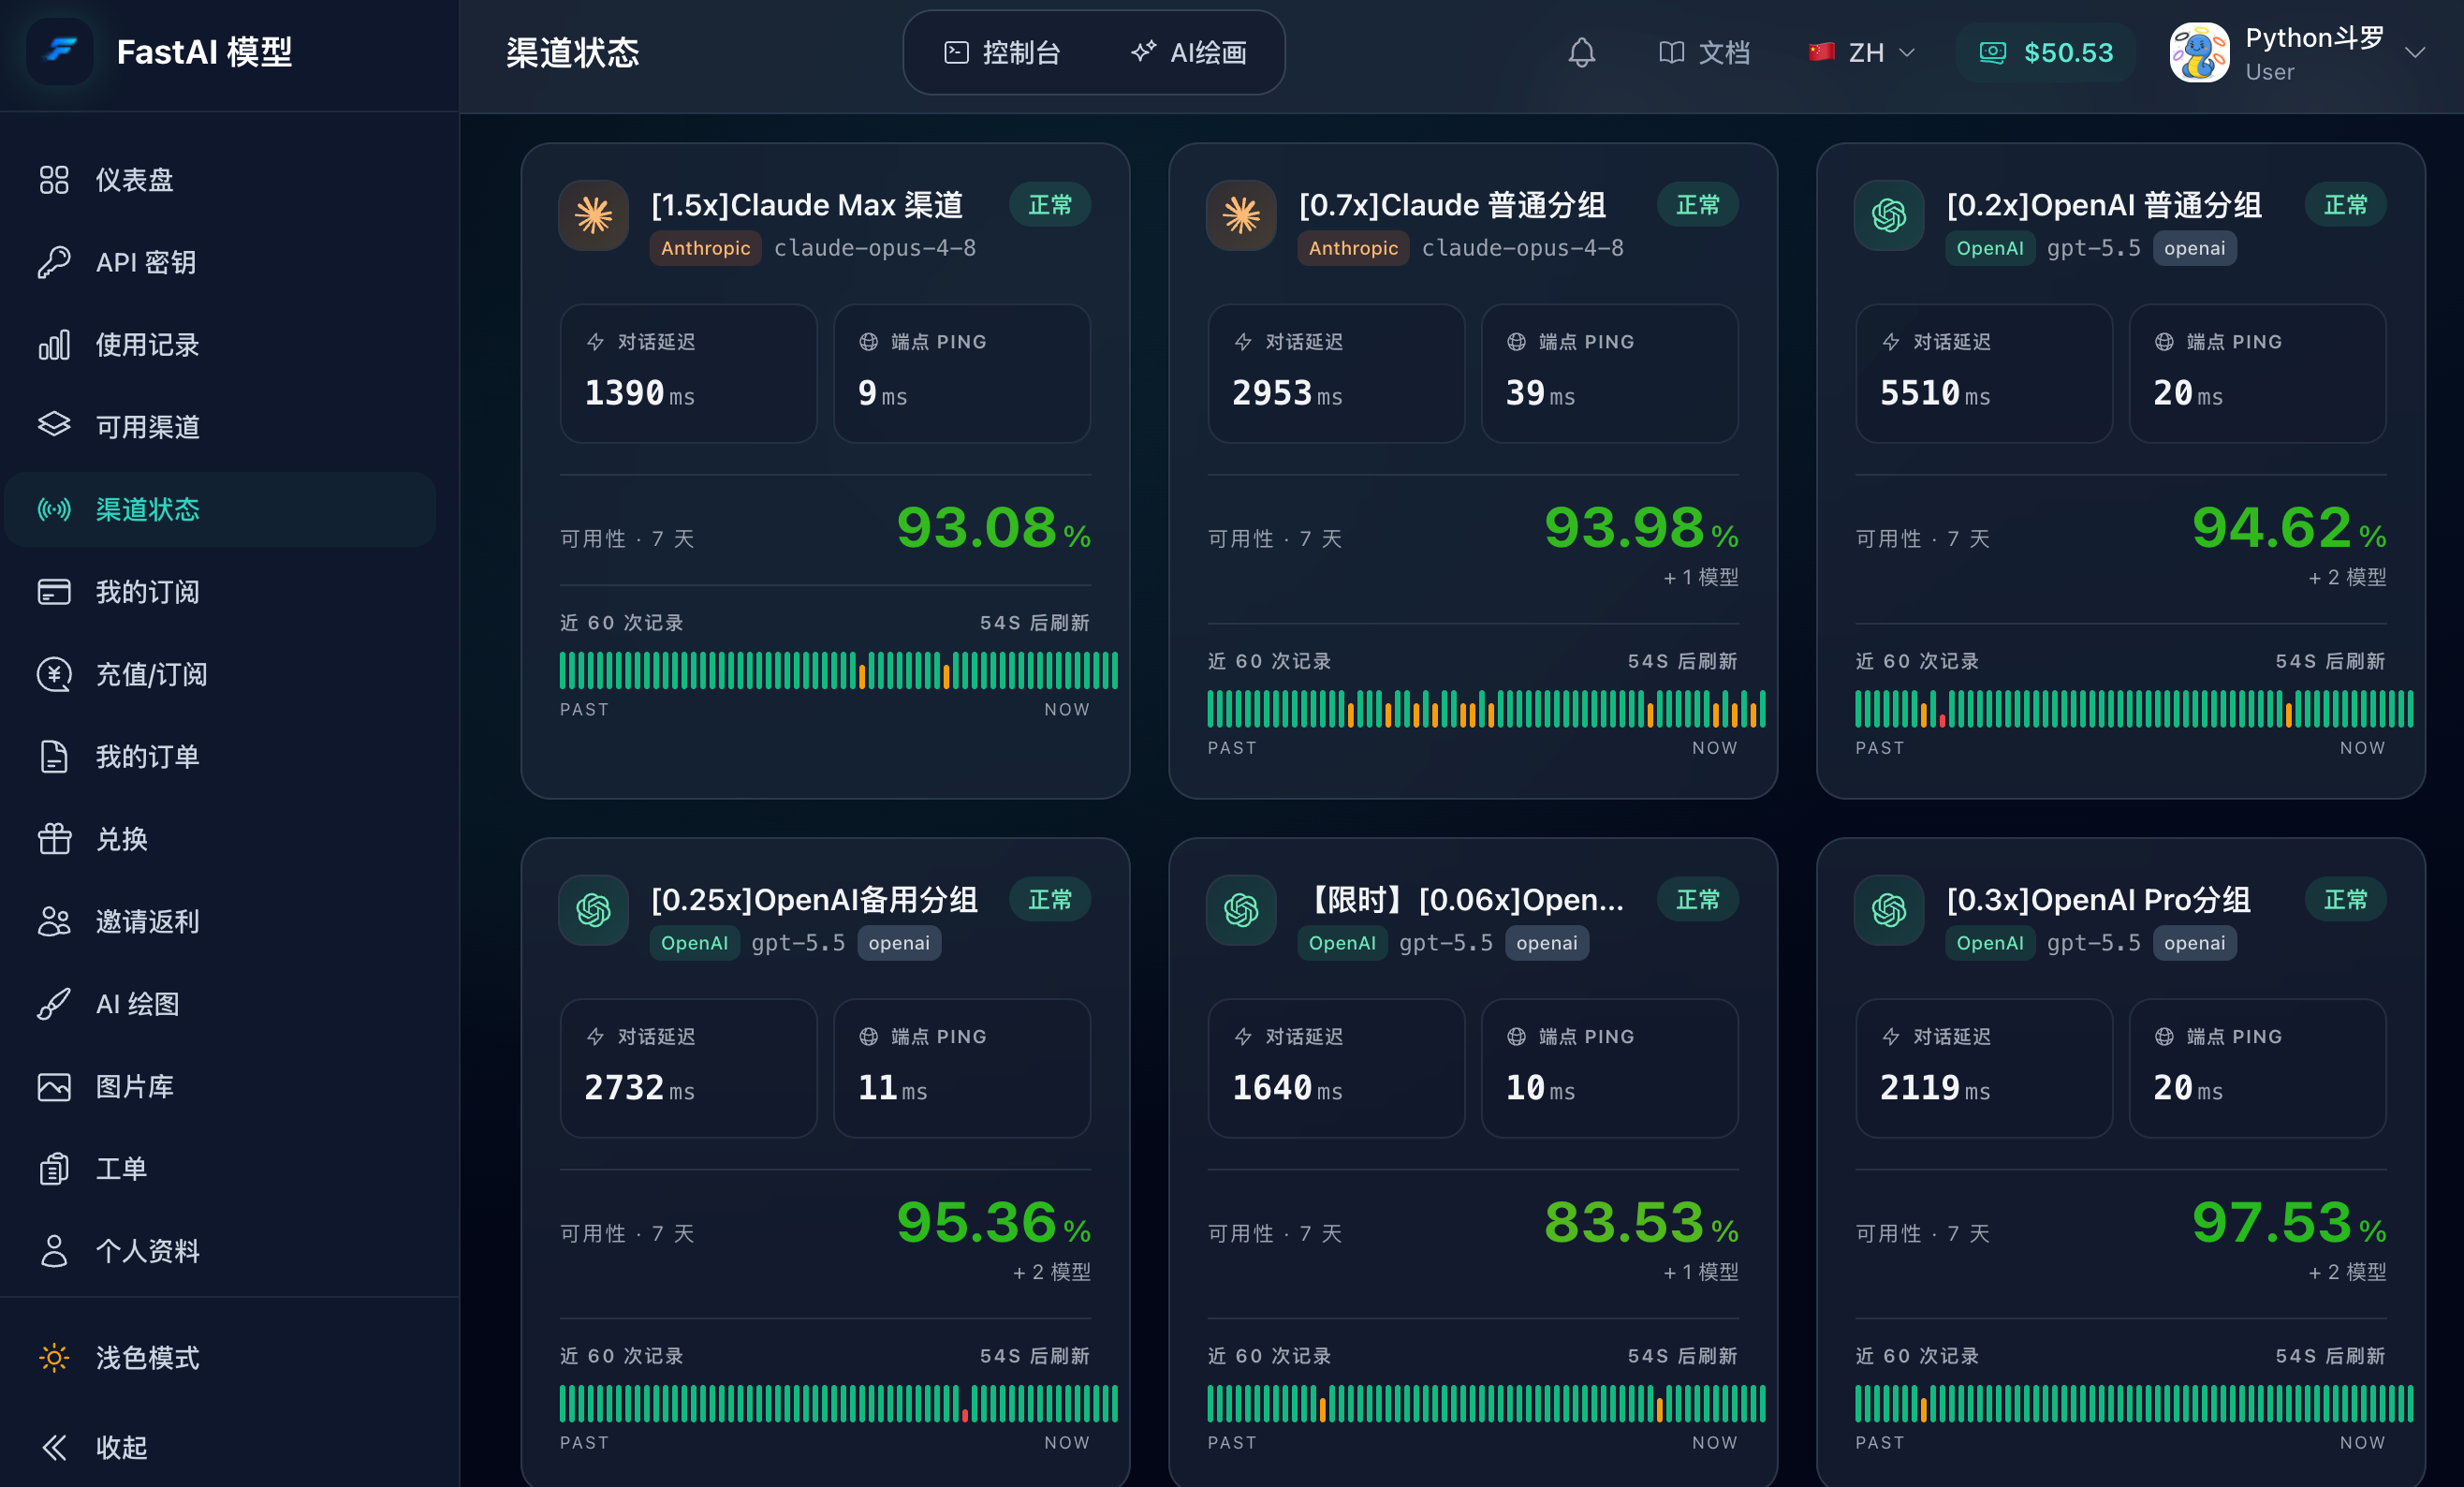Open the notifications bell

(x=1581, y=52)
